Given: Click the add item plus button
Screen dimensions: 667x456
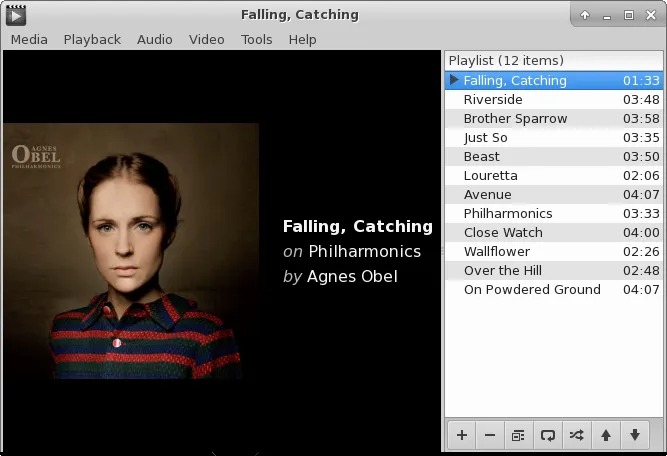Looking at the screenshot, I should tap(462, 435).
